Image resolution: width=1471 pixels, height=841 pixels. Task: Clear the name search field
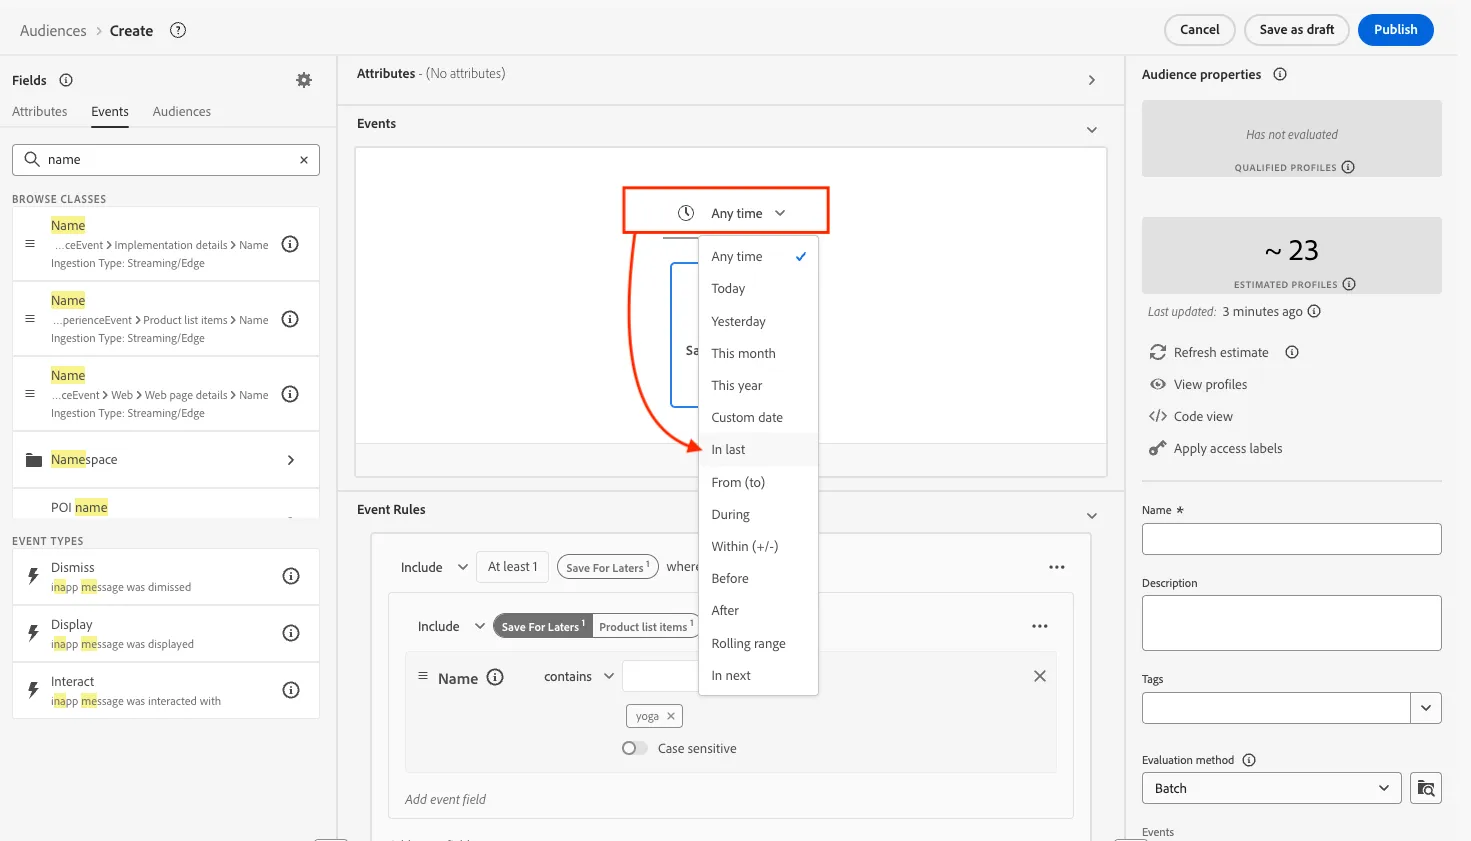(x=304, y=160)
